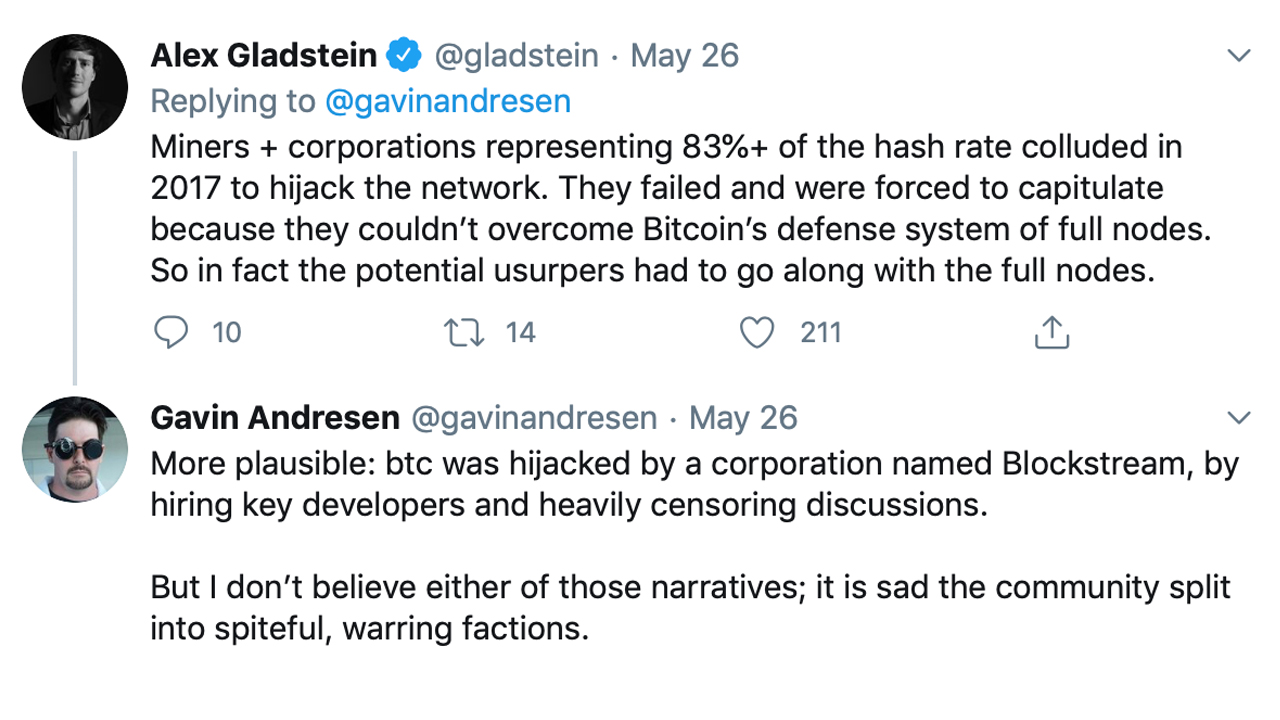The width and height of the screenshot is (1280, 720).
Task: Click the reply count 10
Action: point(227,332)
